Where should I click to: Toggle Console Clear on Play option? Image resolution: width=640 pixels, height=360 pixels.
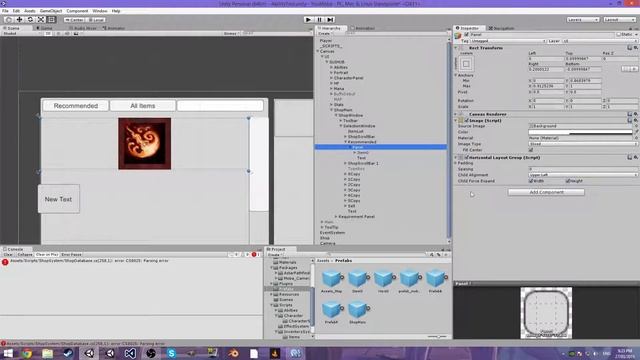[x=47, y=255]
